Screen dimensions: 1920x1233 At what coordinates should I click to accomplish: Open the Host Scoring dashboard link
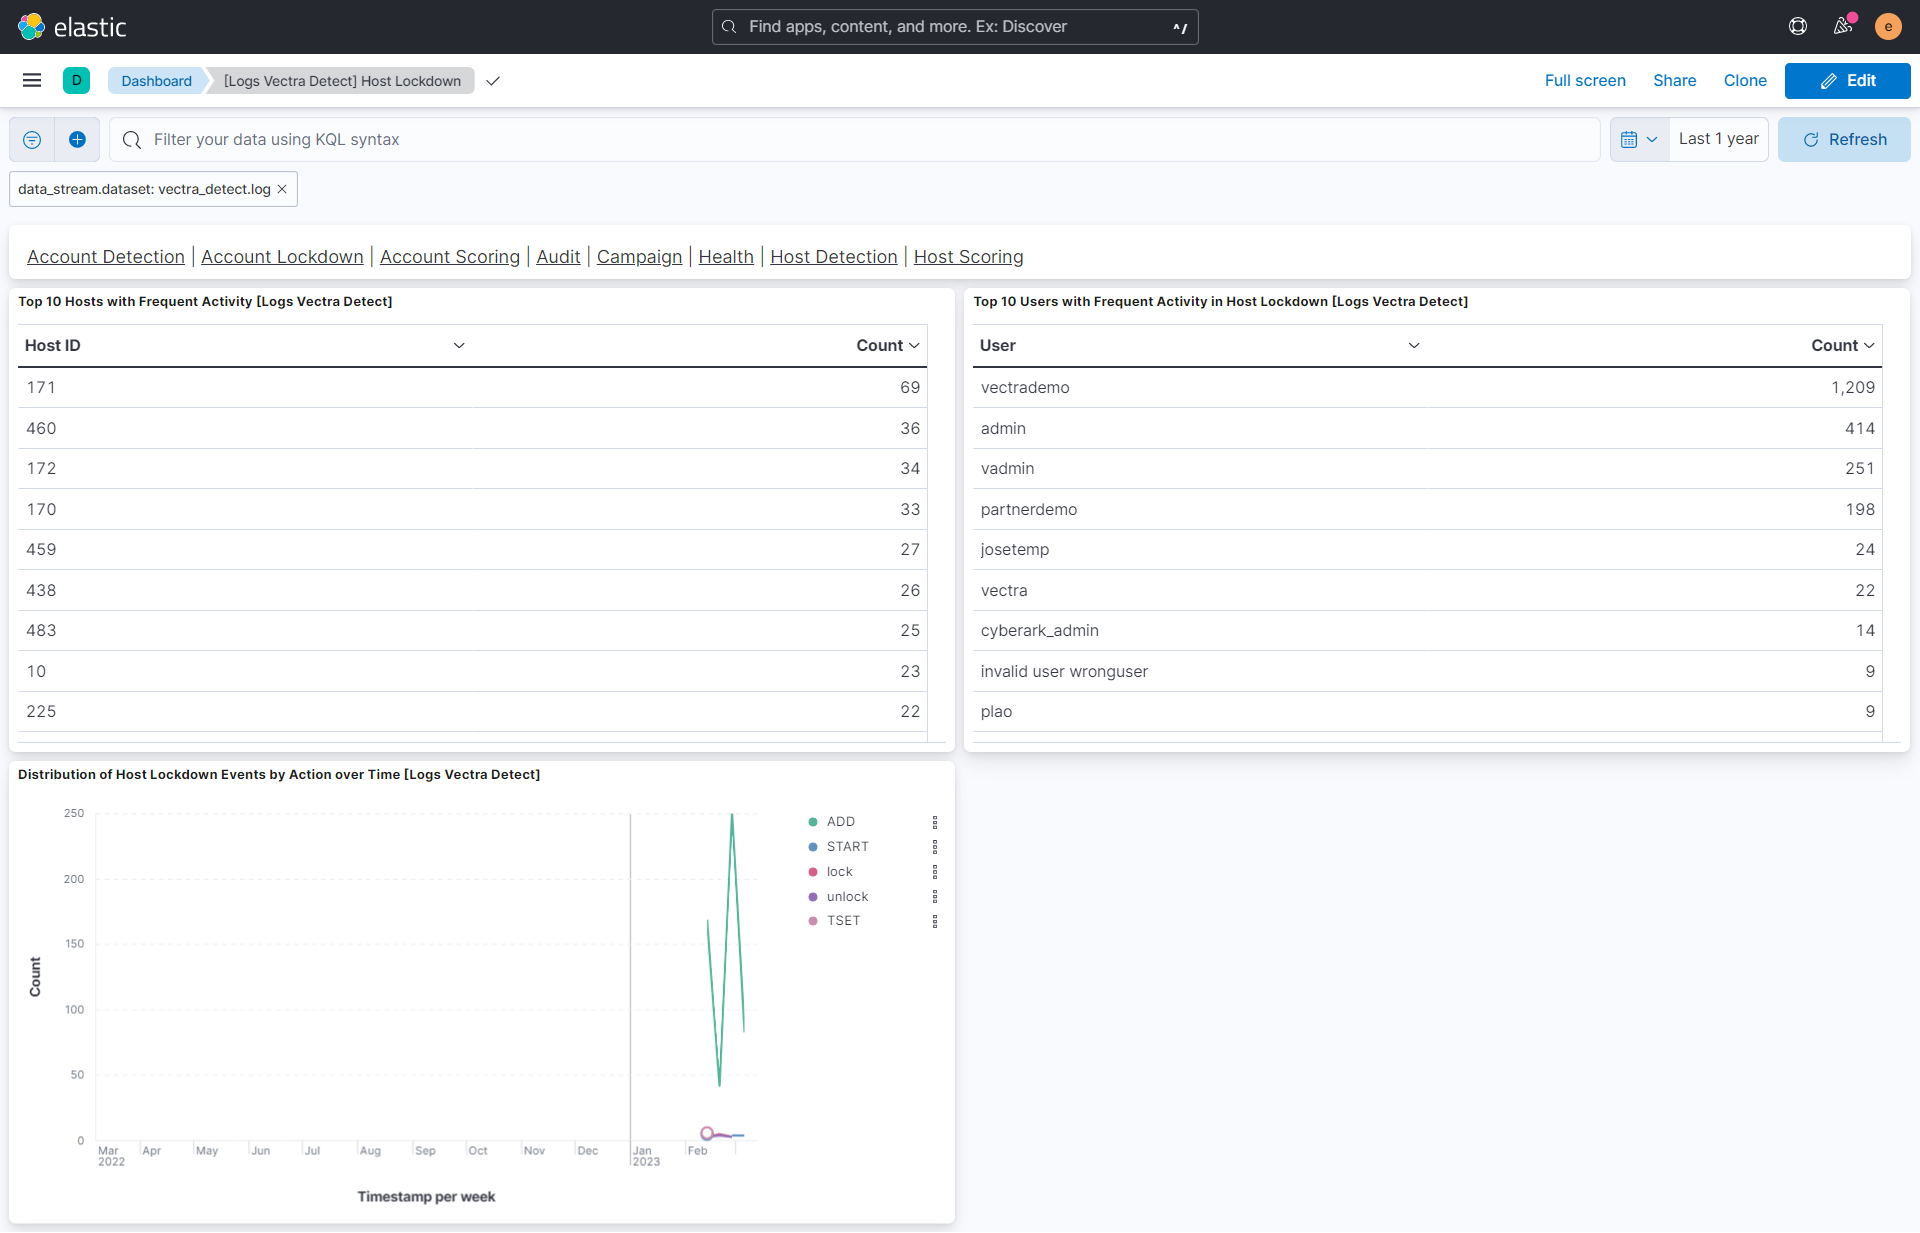coord(968,257)
